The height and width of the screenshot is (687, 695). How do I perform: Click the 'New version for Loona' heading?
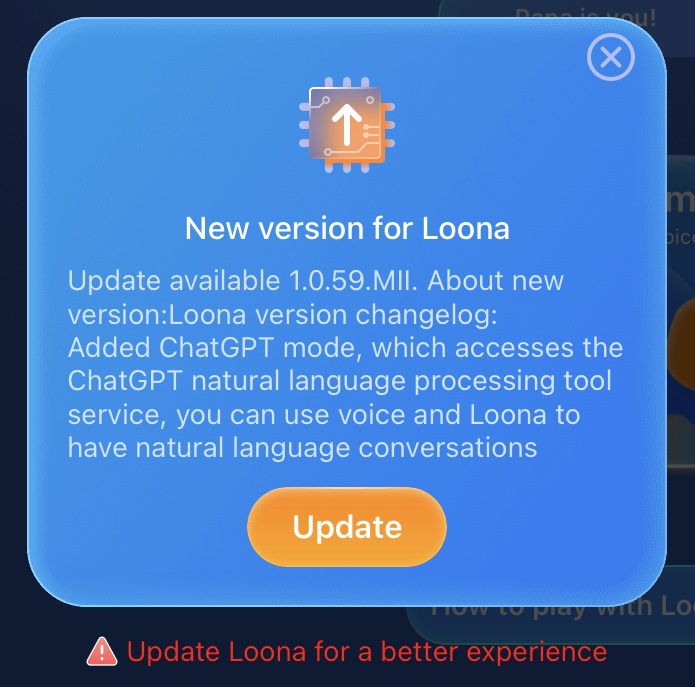click(347, 228)
